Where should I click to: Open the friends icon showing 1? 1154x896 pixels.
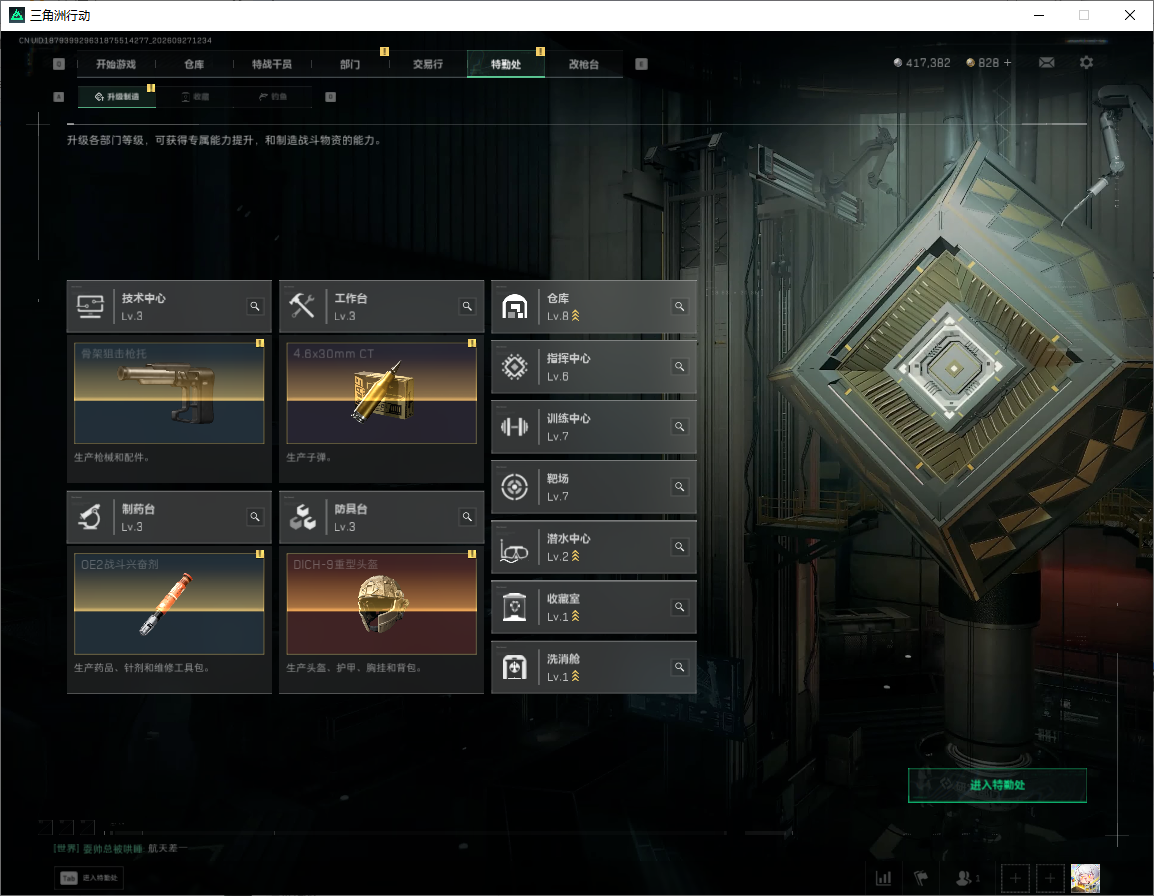tap(967, 878)
